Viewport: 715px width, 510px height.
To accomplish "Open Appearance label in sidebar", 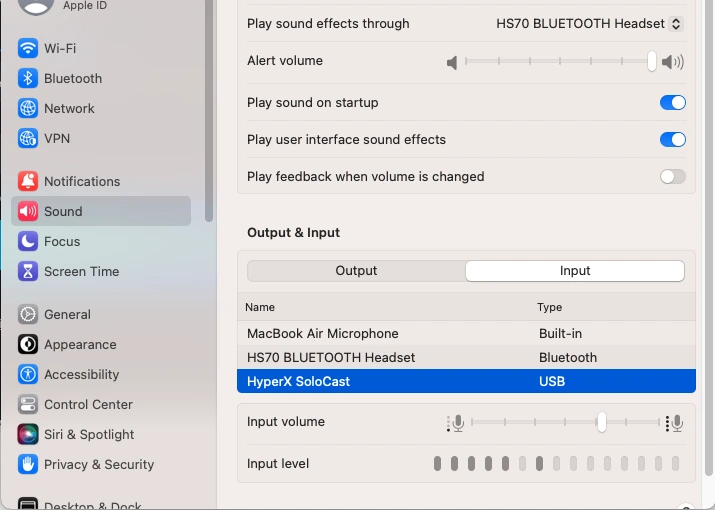I will coord(80,344).
